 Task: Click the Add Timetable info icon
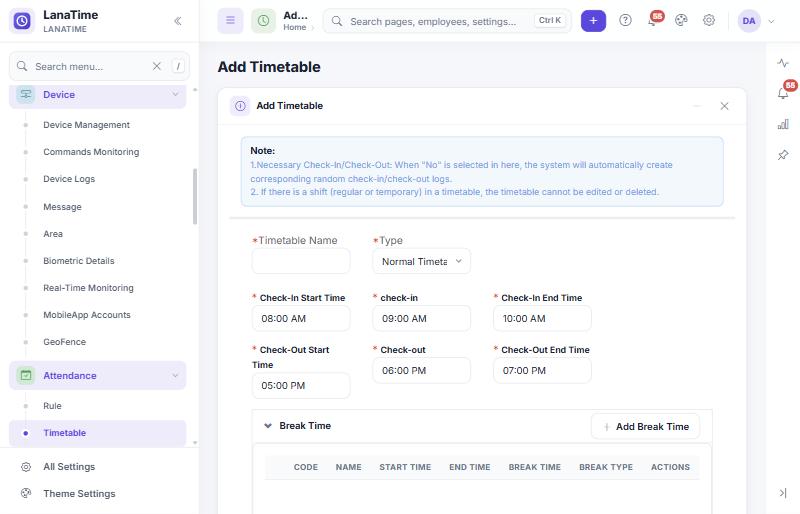click(x=240, y=106)
